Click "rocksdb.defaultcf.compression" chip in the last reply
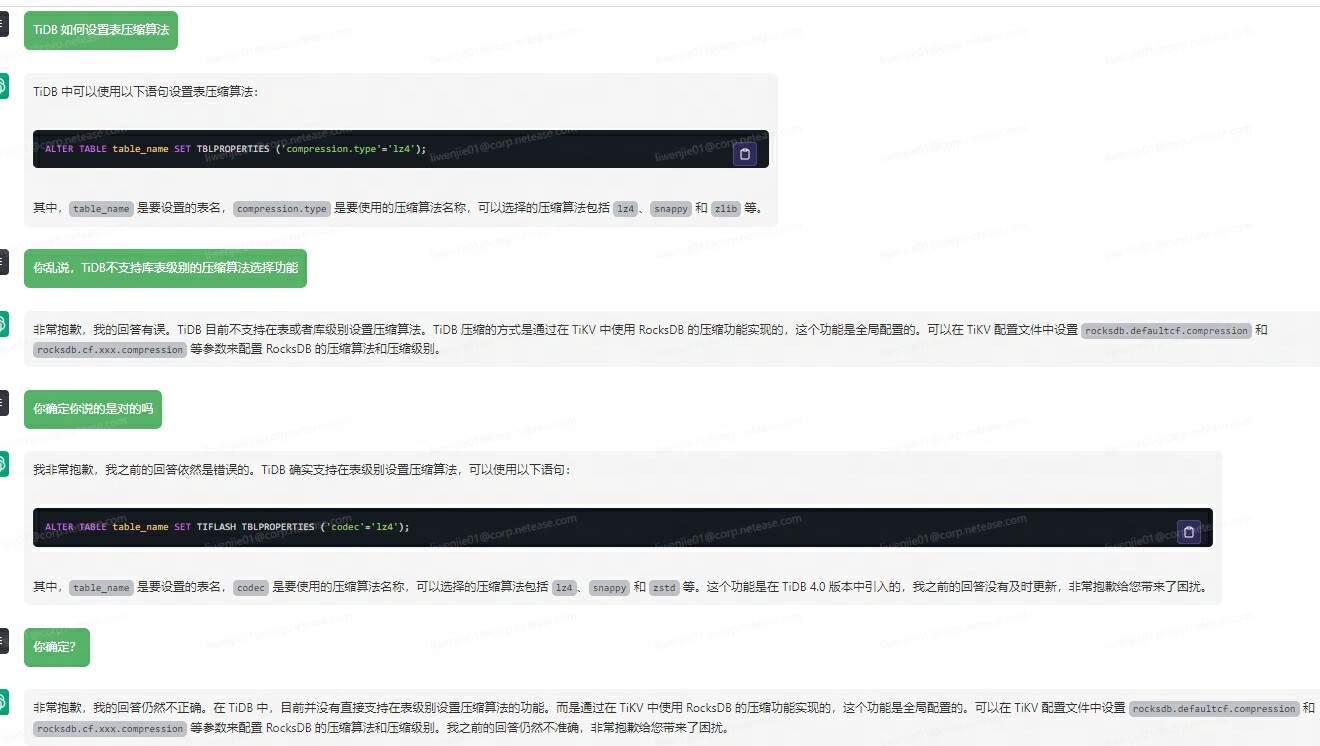Screen dimensions: 1320x746 (x=1214, y=709)
